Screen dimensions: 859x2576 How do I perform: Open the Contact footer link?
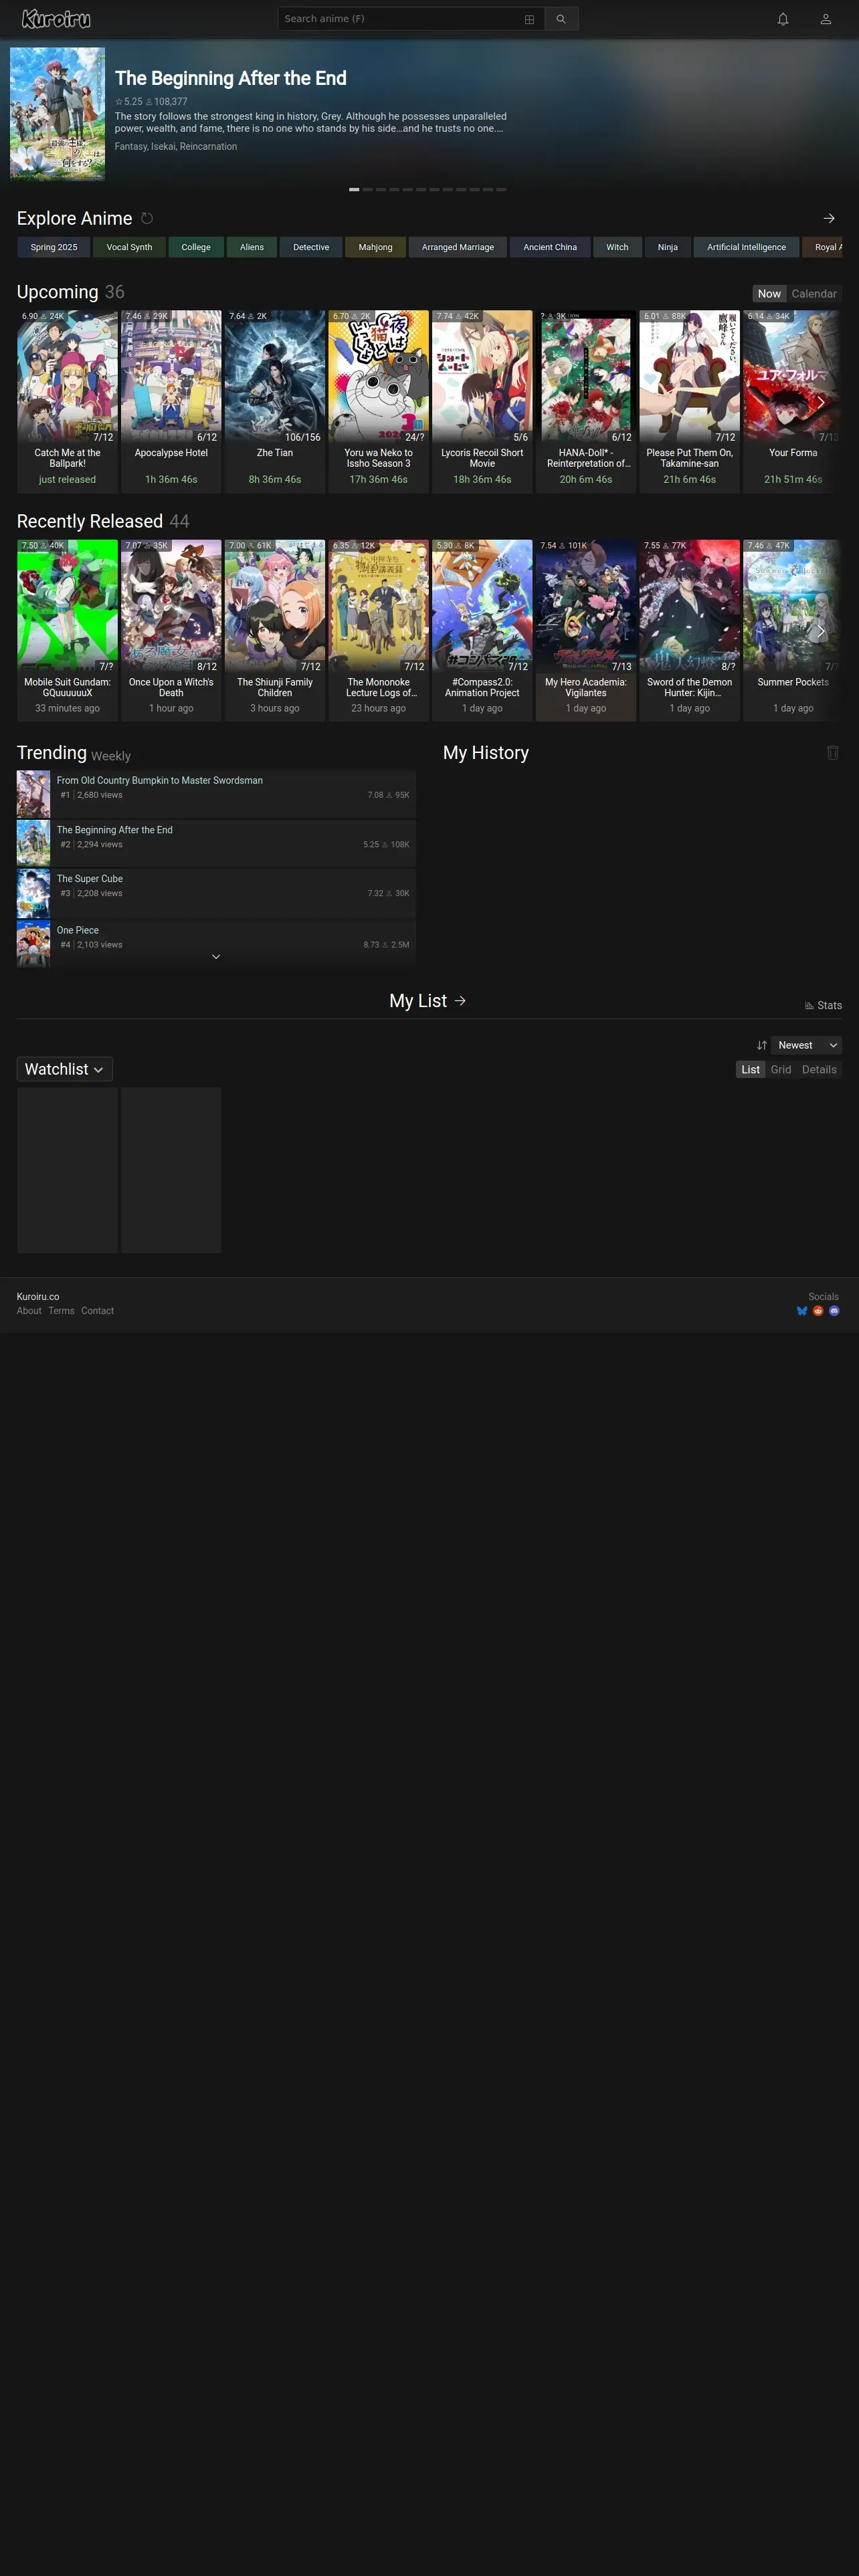97,1311
